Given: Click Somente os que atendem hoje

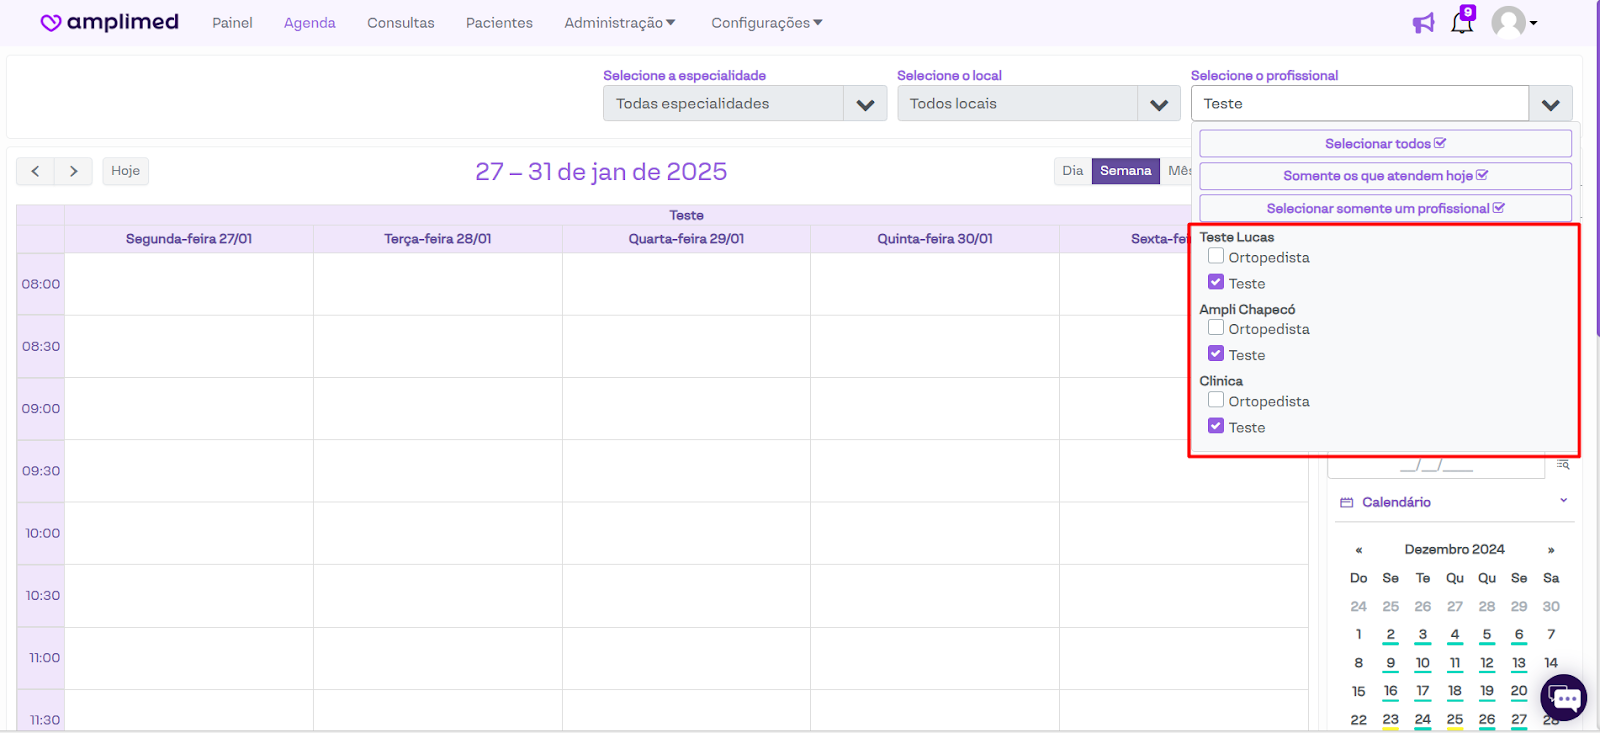Looking at the screenshot, I should (x=1385, y=176).
